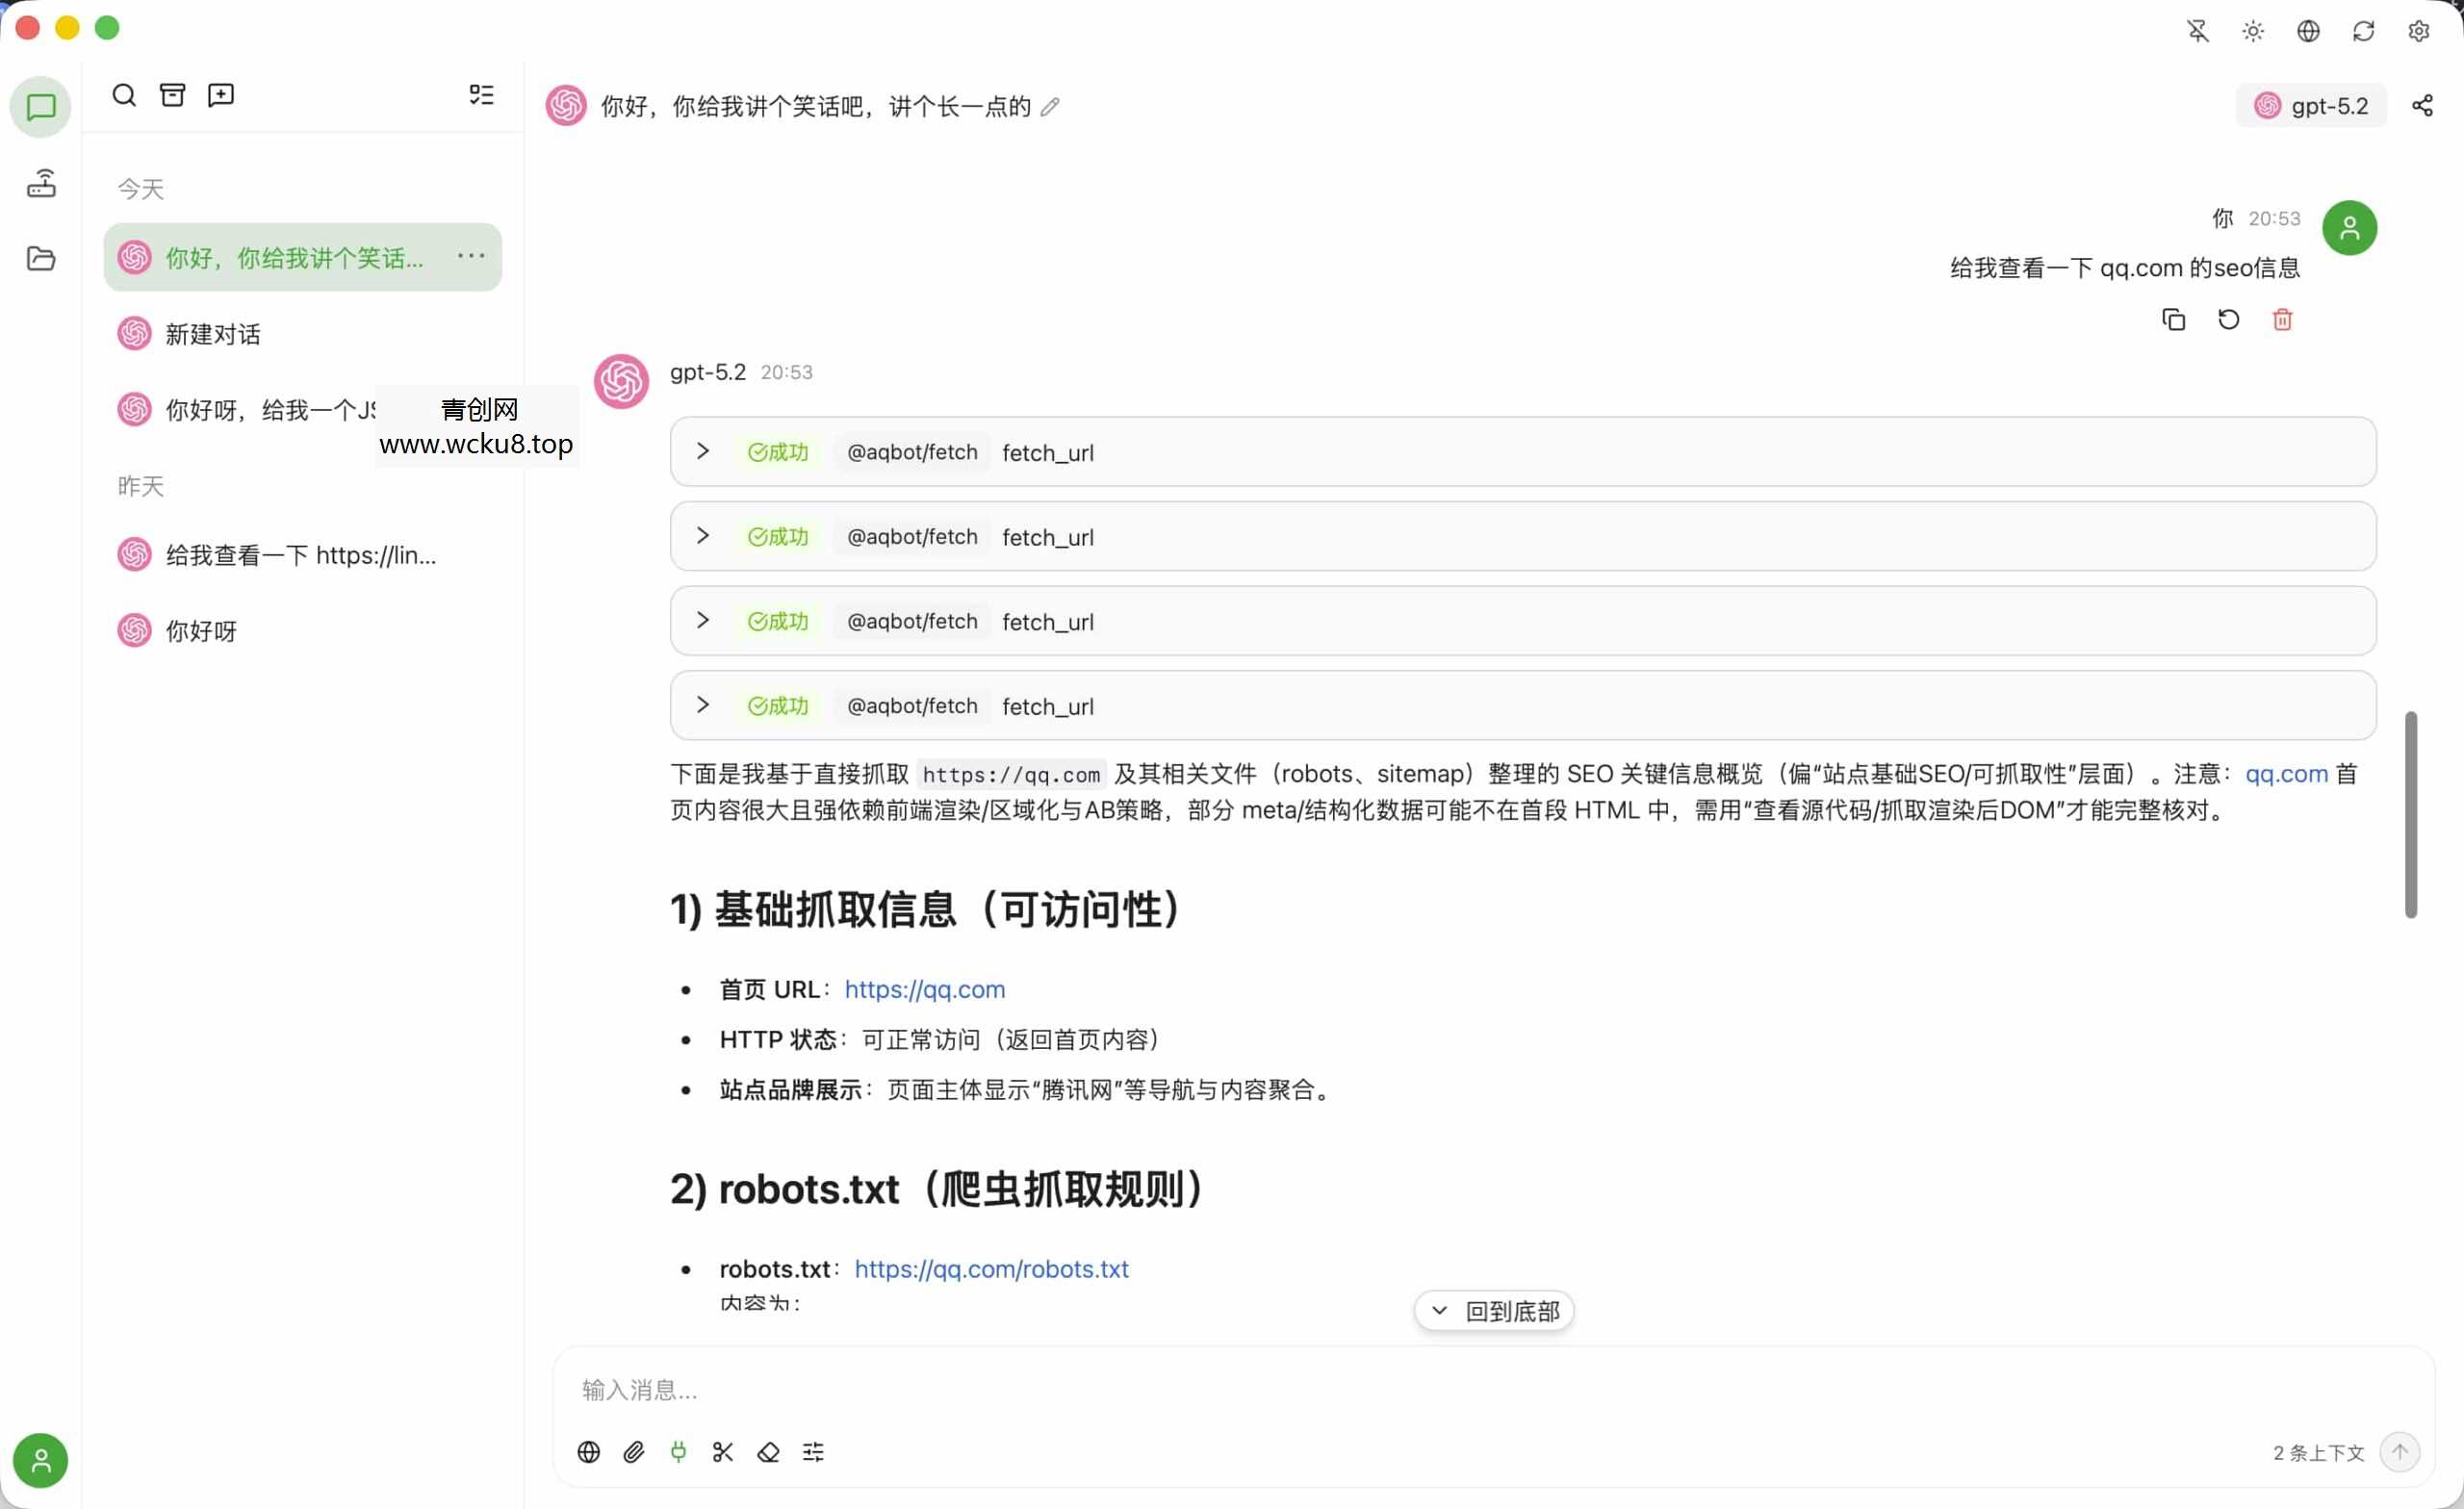Screen dimensions: 2464x1509
Task: Open app settings via the gear icon
Action: coord(2419,31)
